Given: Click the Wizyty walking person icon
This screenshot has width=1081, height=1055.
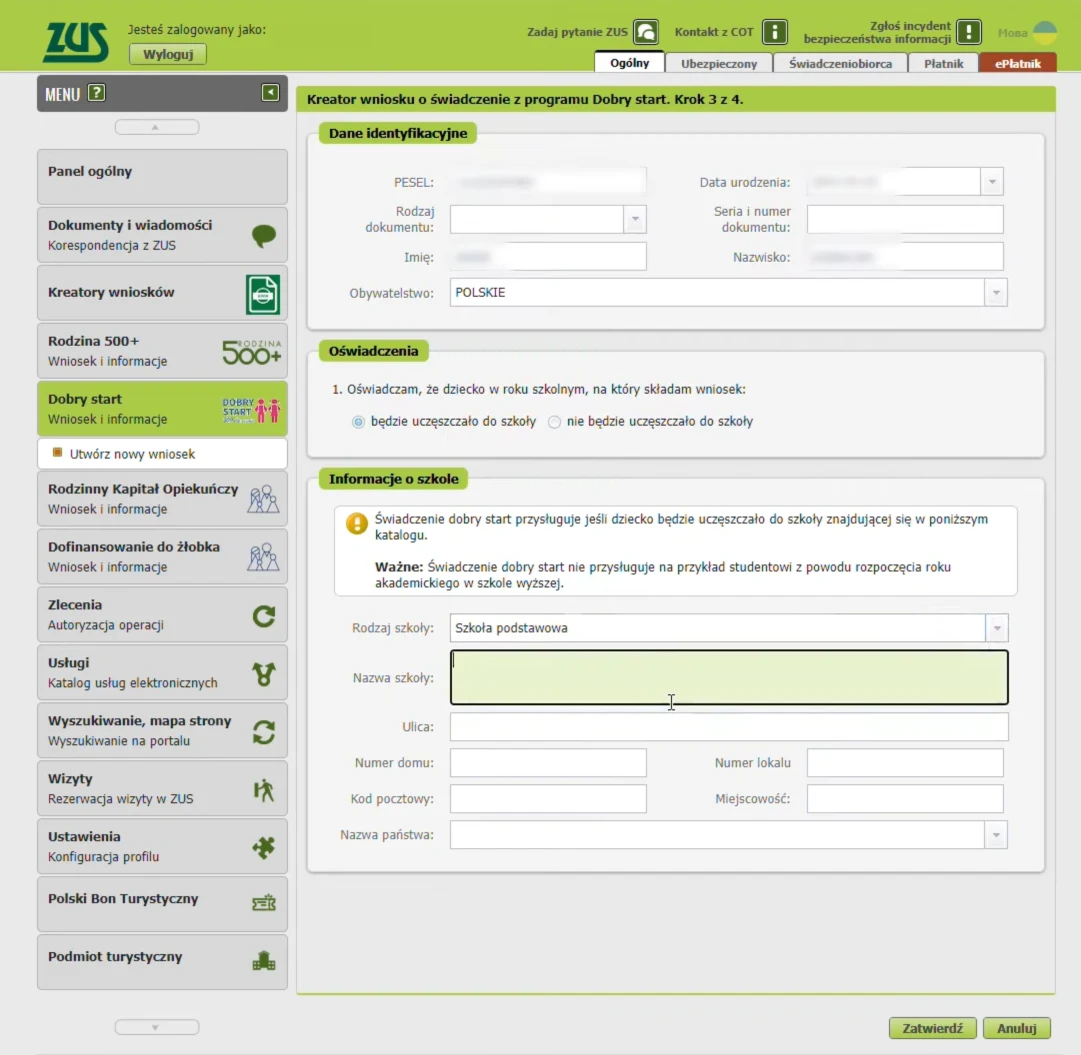Looking at the screenshot, I should 263,788.
